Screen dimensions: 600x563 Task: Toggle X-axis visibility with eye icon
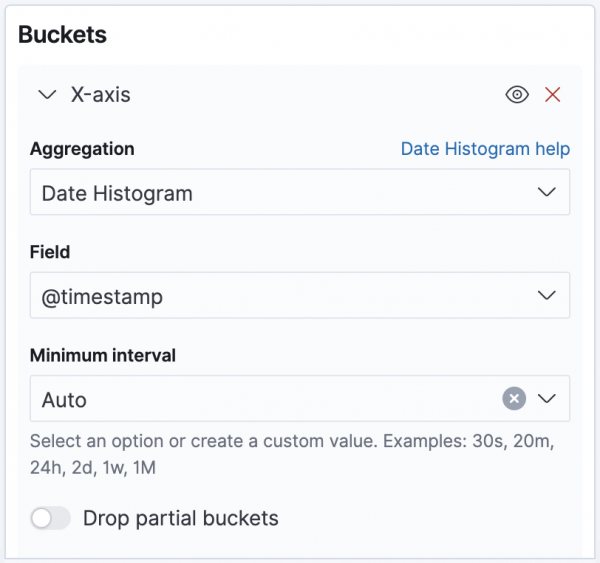point(516,95)
